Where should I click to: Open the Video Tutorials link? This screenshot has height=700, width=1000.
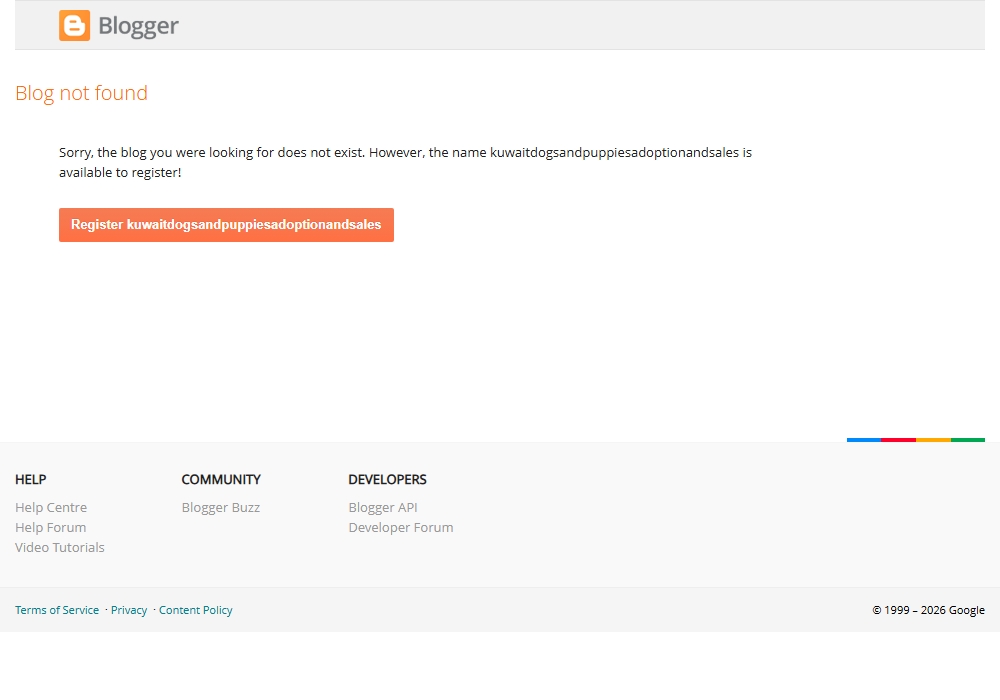pos(60,547)
